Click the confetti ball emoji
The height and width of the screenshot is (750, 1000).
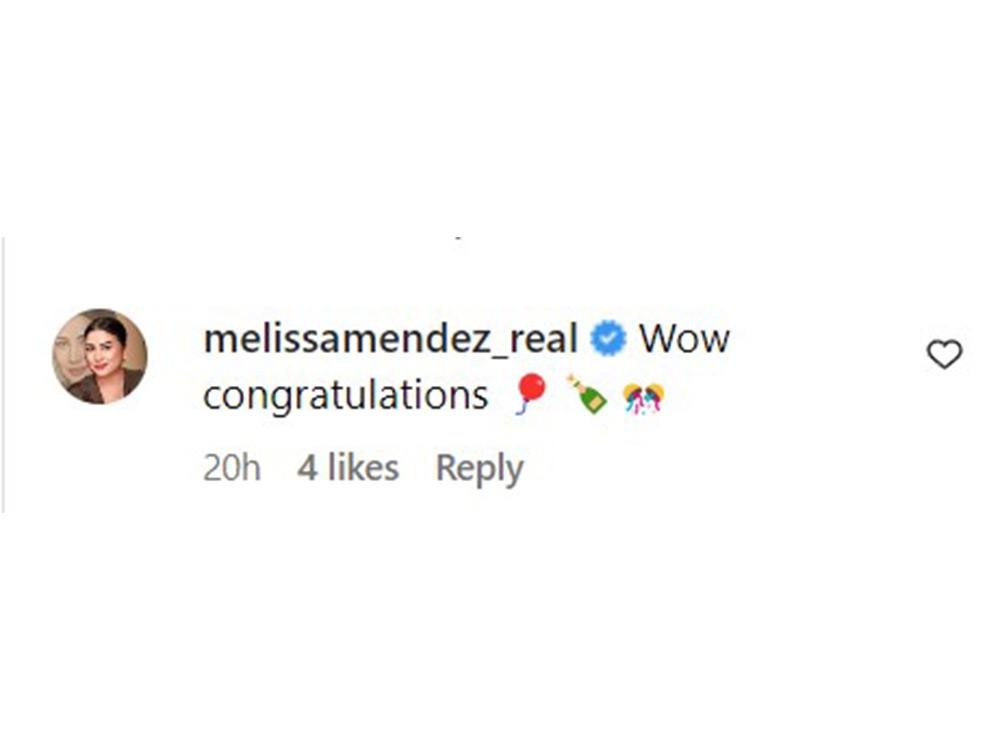644,398
